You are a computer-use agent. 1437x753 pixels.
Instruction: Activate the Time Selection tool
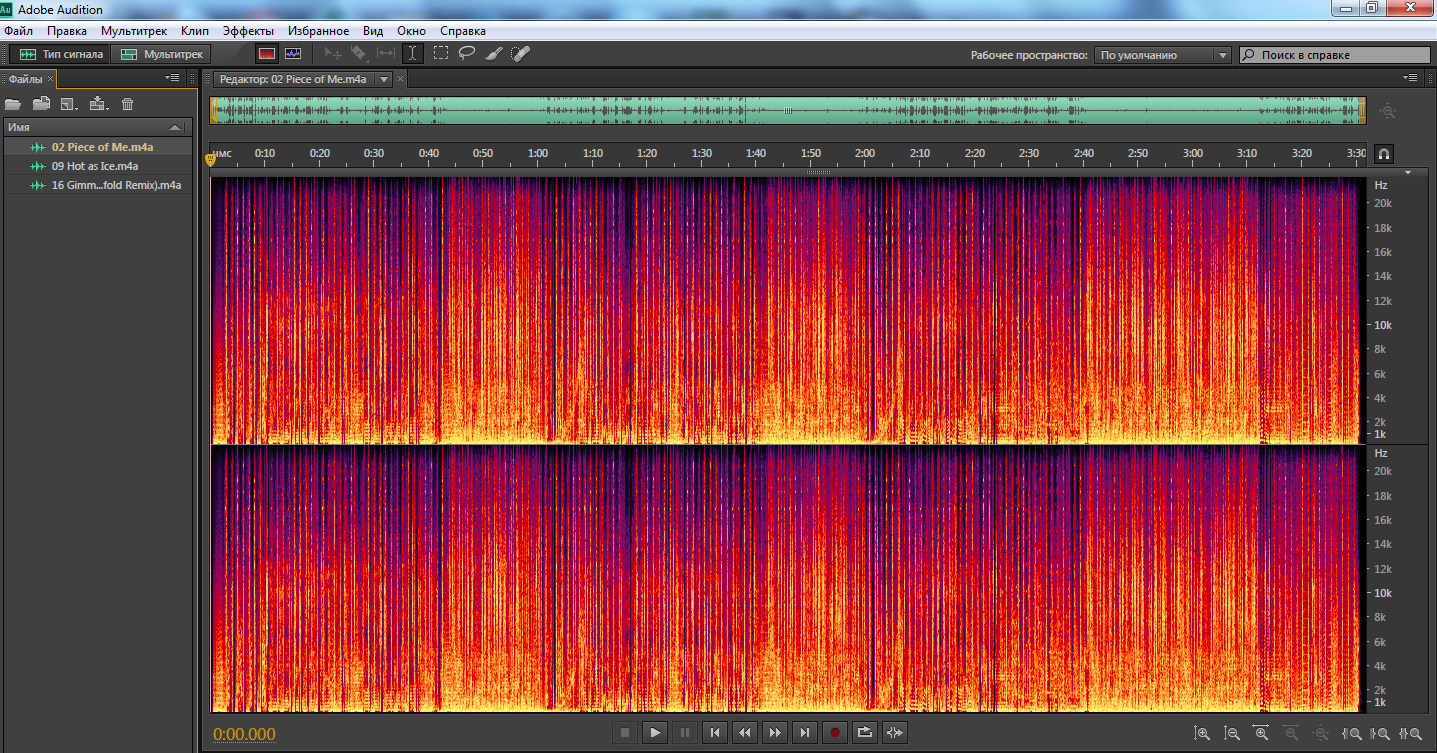[413, 54]
